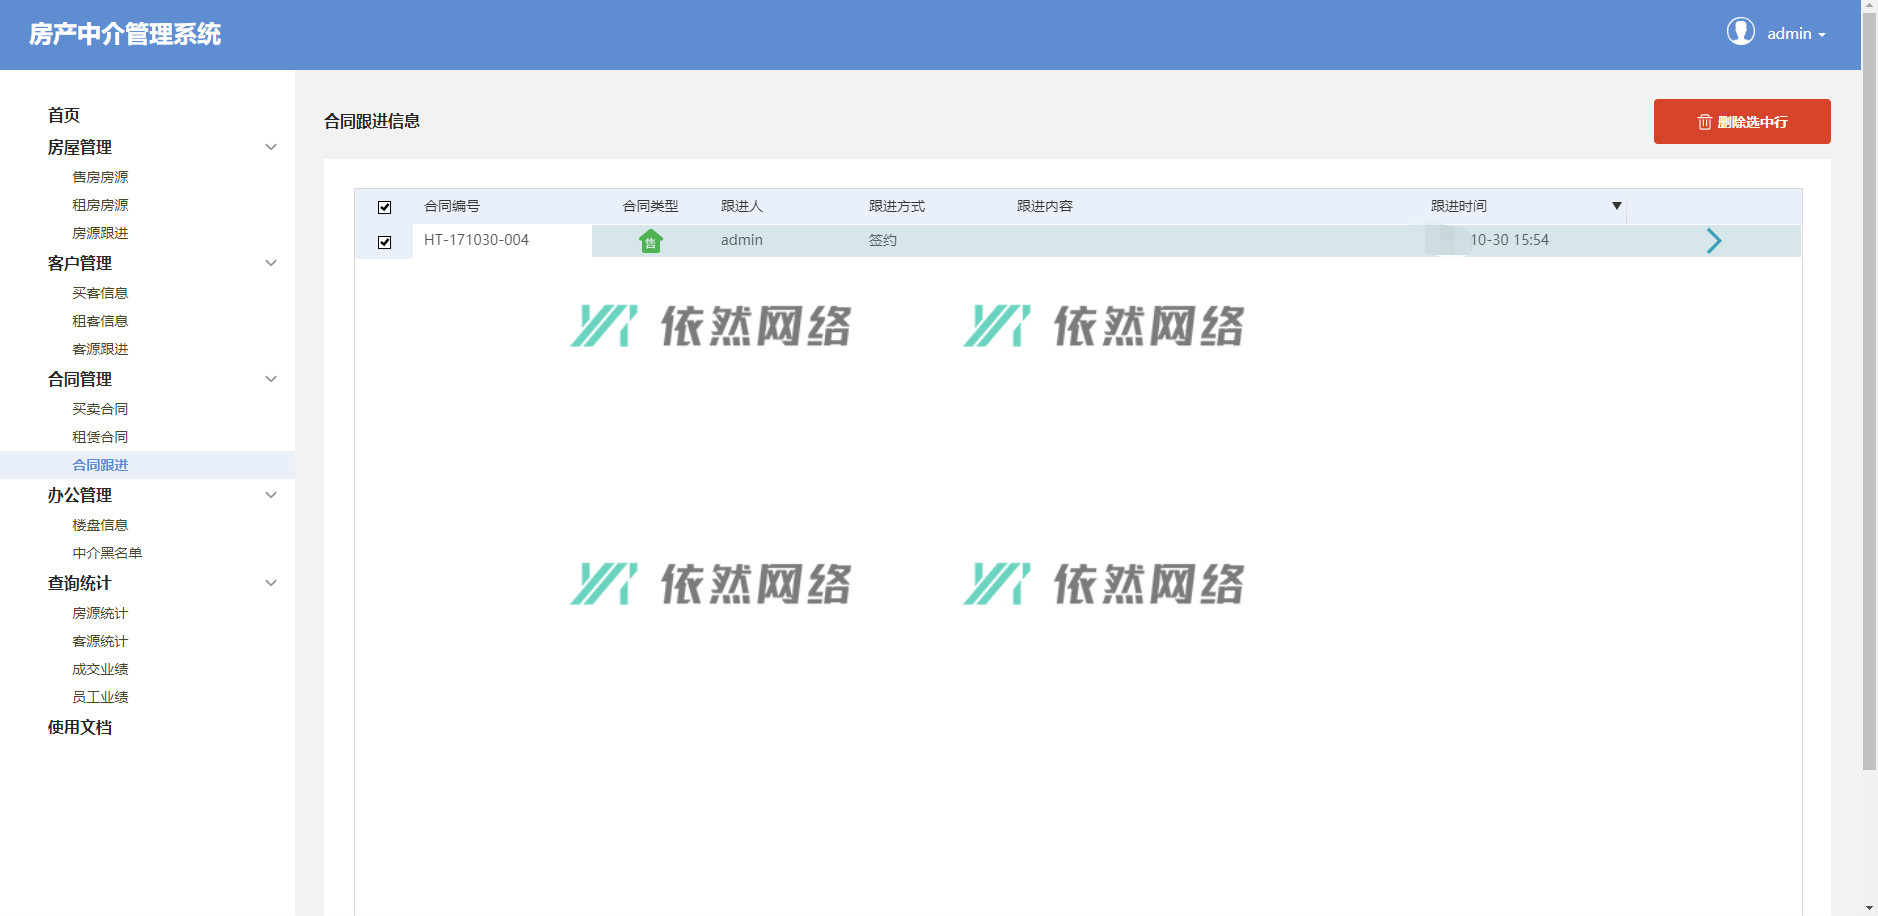Click the 房产中介管理系统 title
Image resolution: width=1878 pixels, height=916 pixels.
click(x=125, y=34)
